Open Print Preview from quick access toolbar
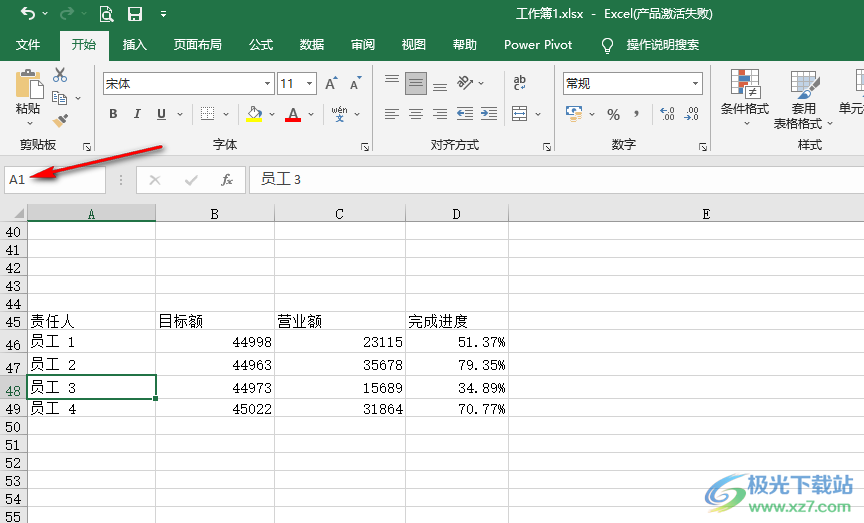The height and width of the screenshot is (523, 864). point(106,14)
